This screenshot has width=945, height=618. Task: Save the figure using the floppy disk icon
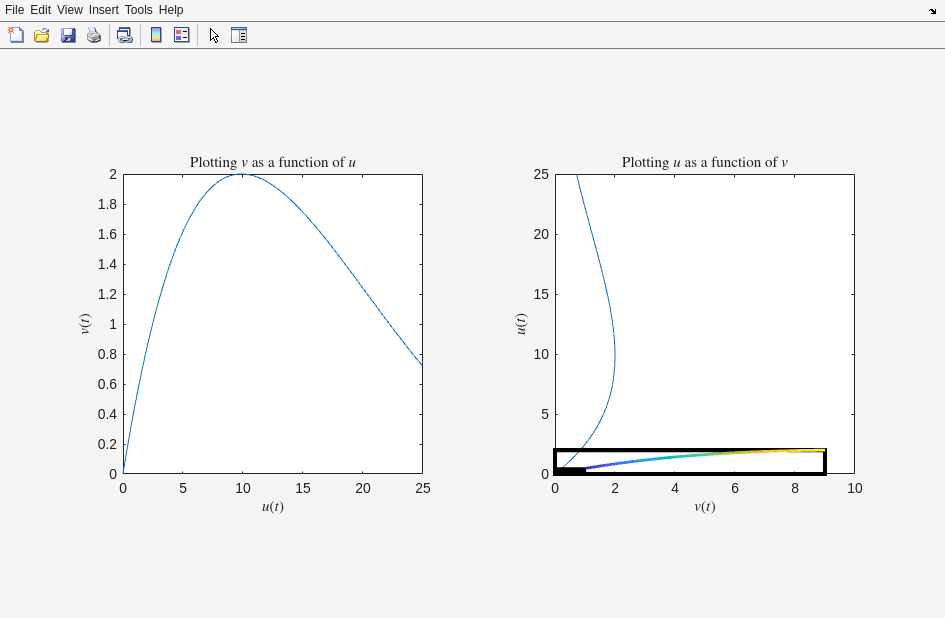(68, 35)
